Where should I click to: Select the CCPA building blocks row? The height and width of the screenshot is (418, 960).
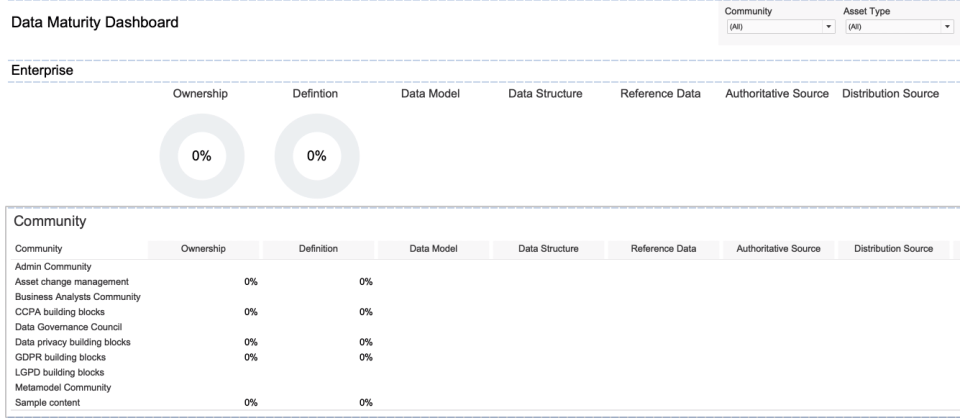(59, 311)
